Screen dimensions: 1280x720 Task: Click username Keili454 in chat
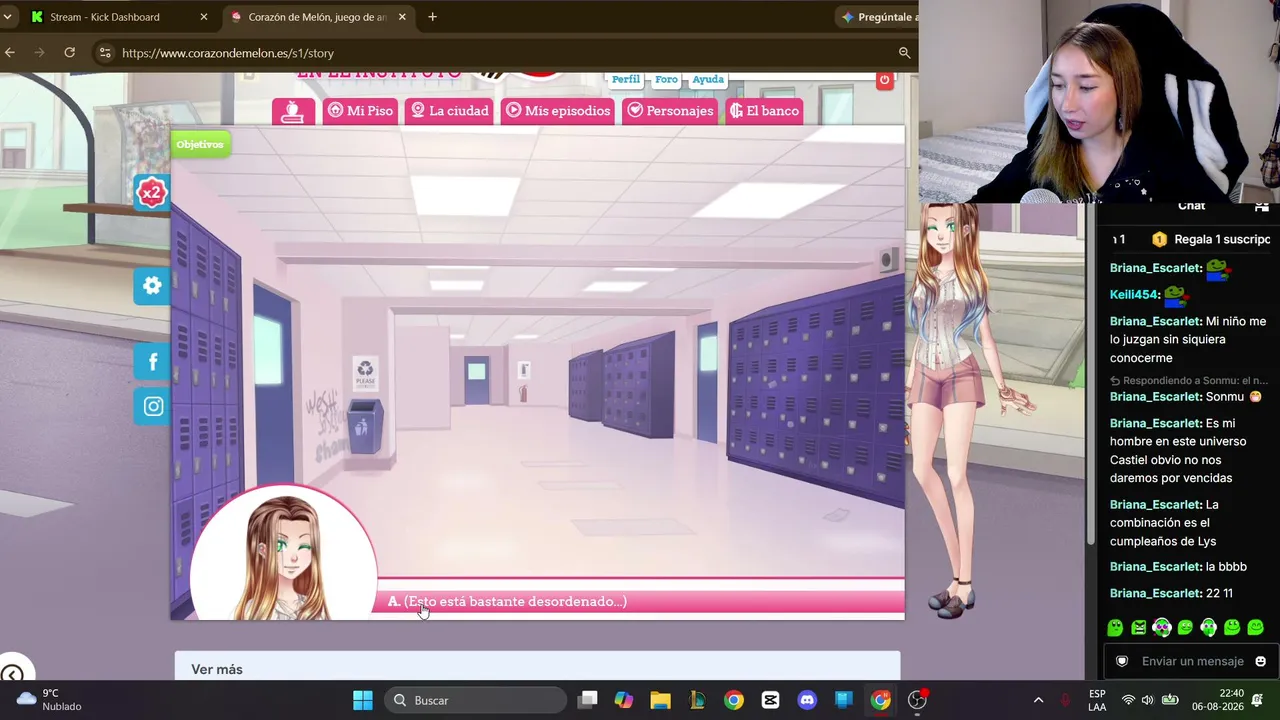point(1134,295)
